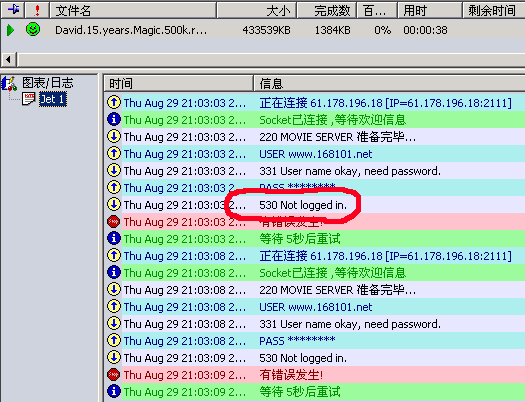This screenshot has height=402, width=525.
Task: Click the 用时 column header
Action: tap(430, 10)
